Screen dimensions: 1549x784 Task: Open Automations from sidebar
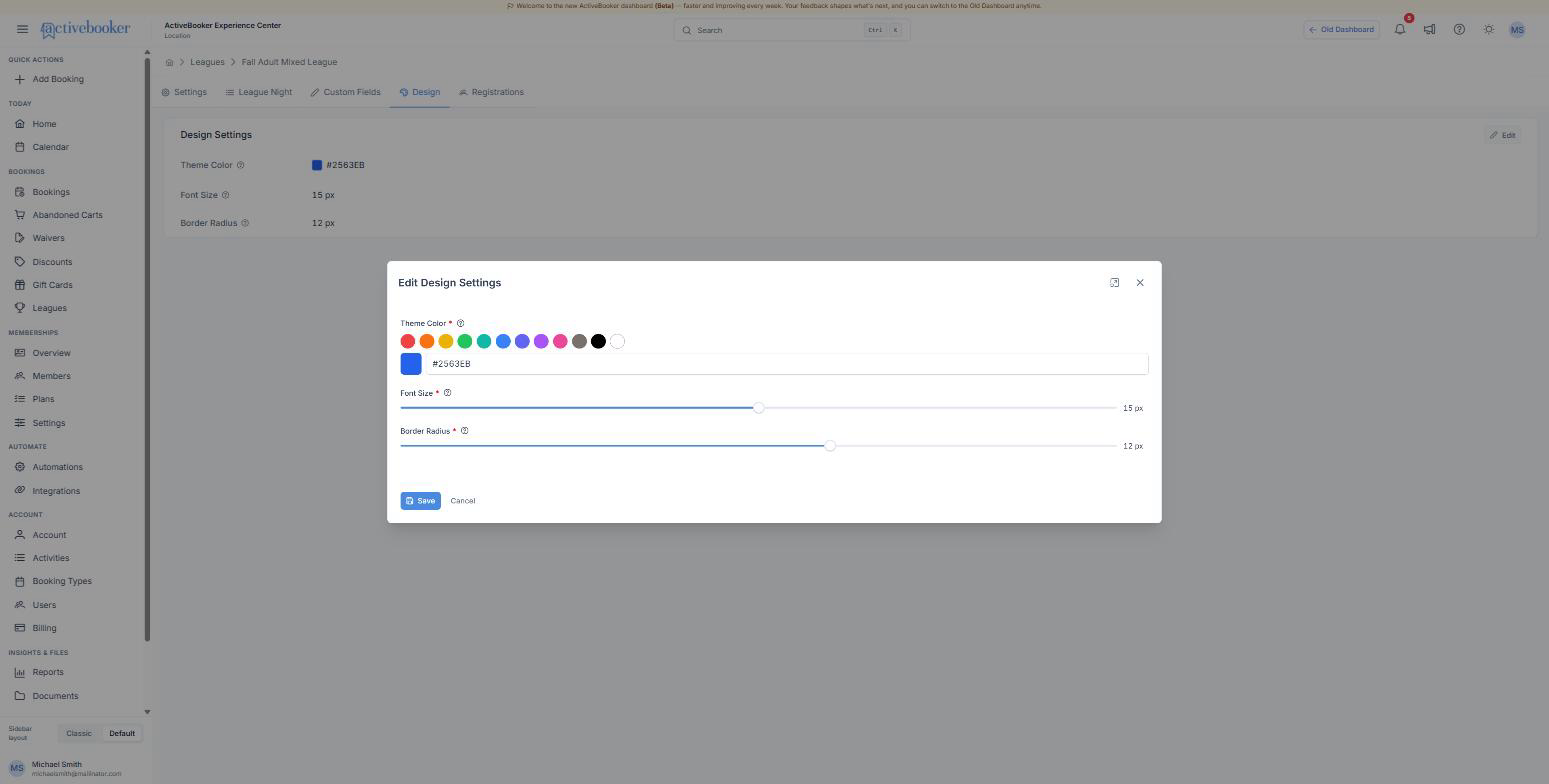(x=57, y=467)
